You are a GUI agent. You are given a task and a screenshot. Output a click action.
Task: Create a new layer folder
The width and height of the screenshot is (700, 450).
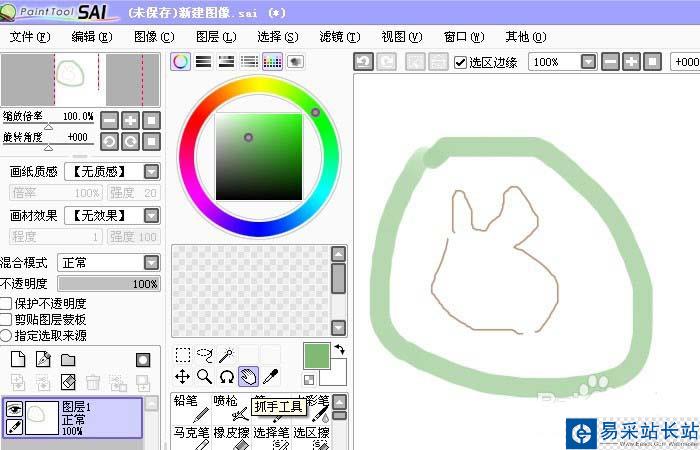pos(68,359)
